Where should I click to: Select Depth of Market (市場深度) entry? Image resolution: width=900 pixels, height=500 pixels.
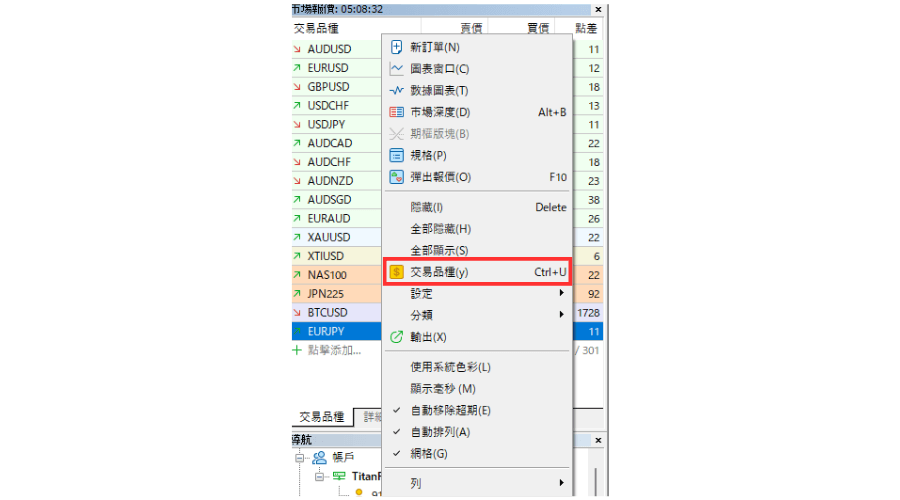[x=477, y=112]
